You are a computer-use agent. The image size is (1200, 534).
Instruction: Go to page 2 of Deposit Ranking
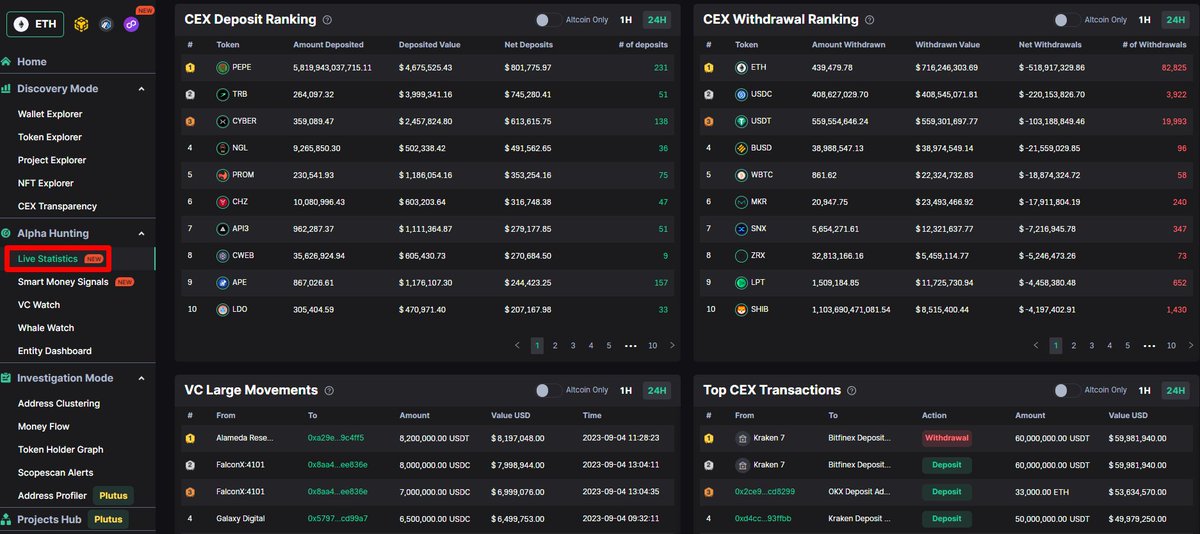555,345
